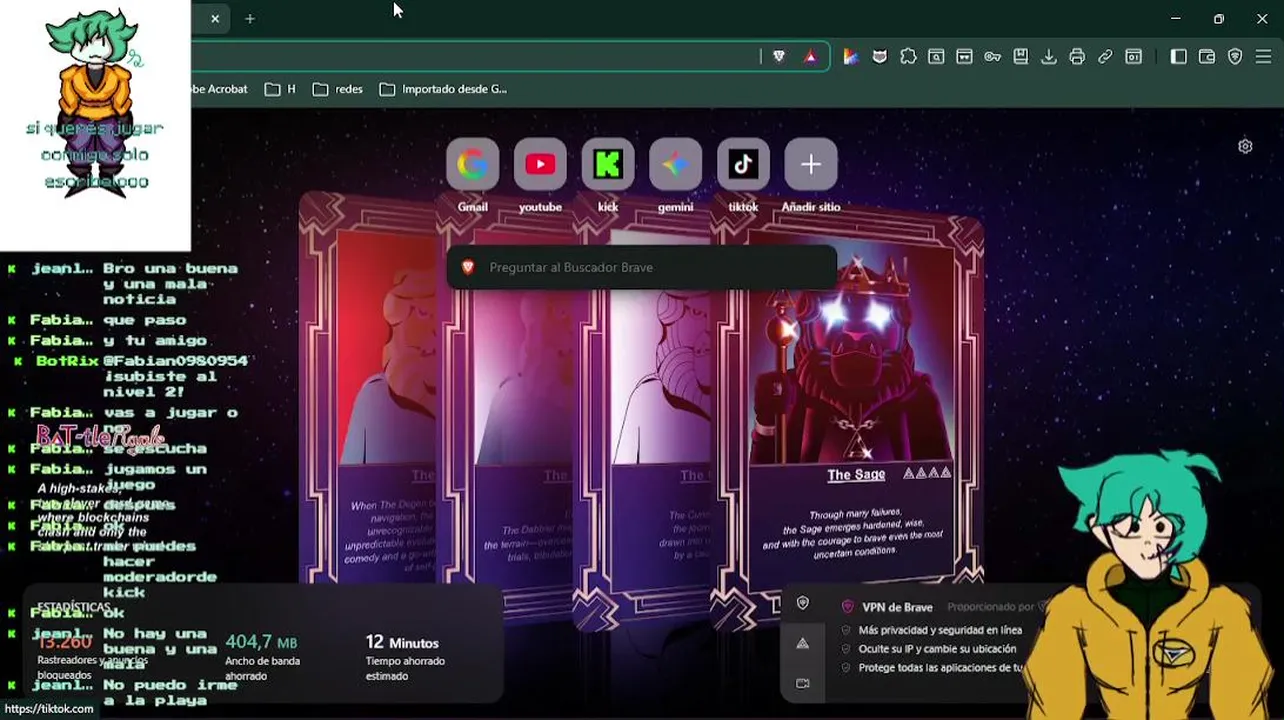Viewport: 1284px width, 720px height.
Task: Click the 12 Minutos time saved stat
Action: (x=402, y=642)
